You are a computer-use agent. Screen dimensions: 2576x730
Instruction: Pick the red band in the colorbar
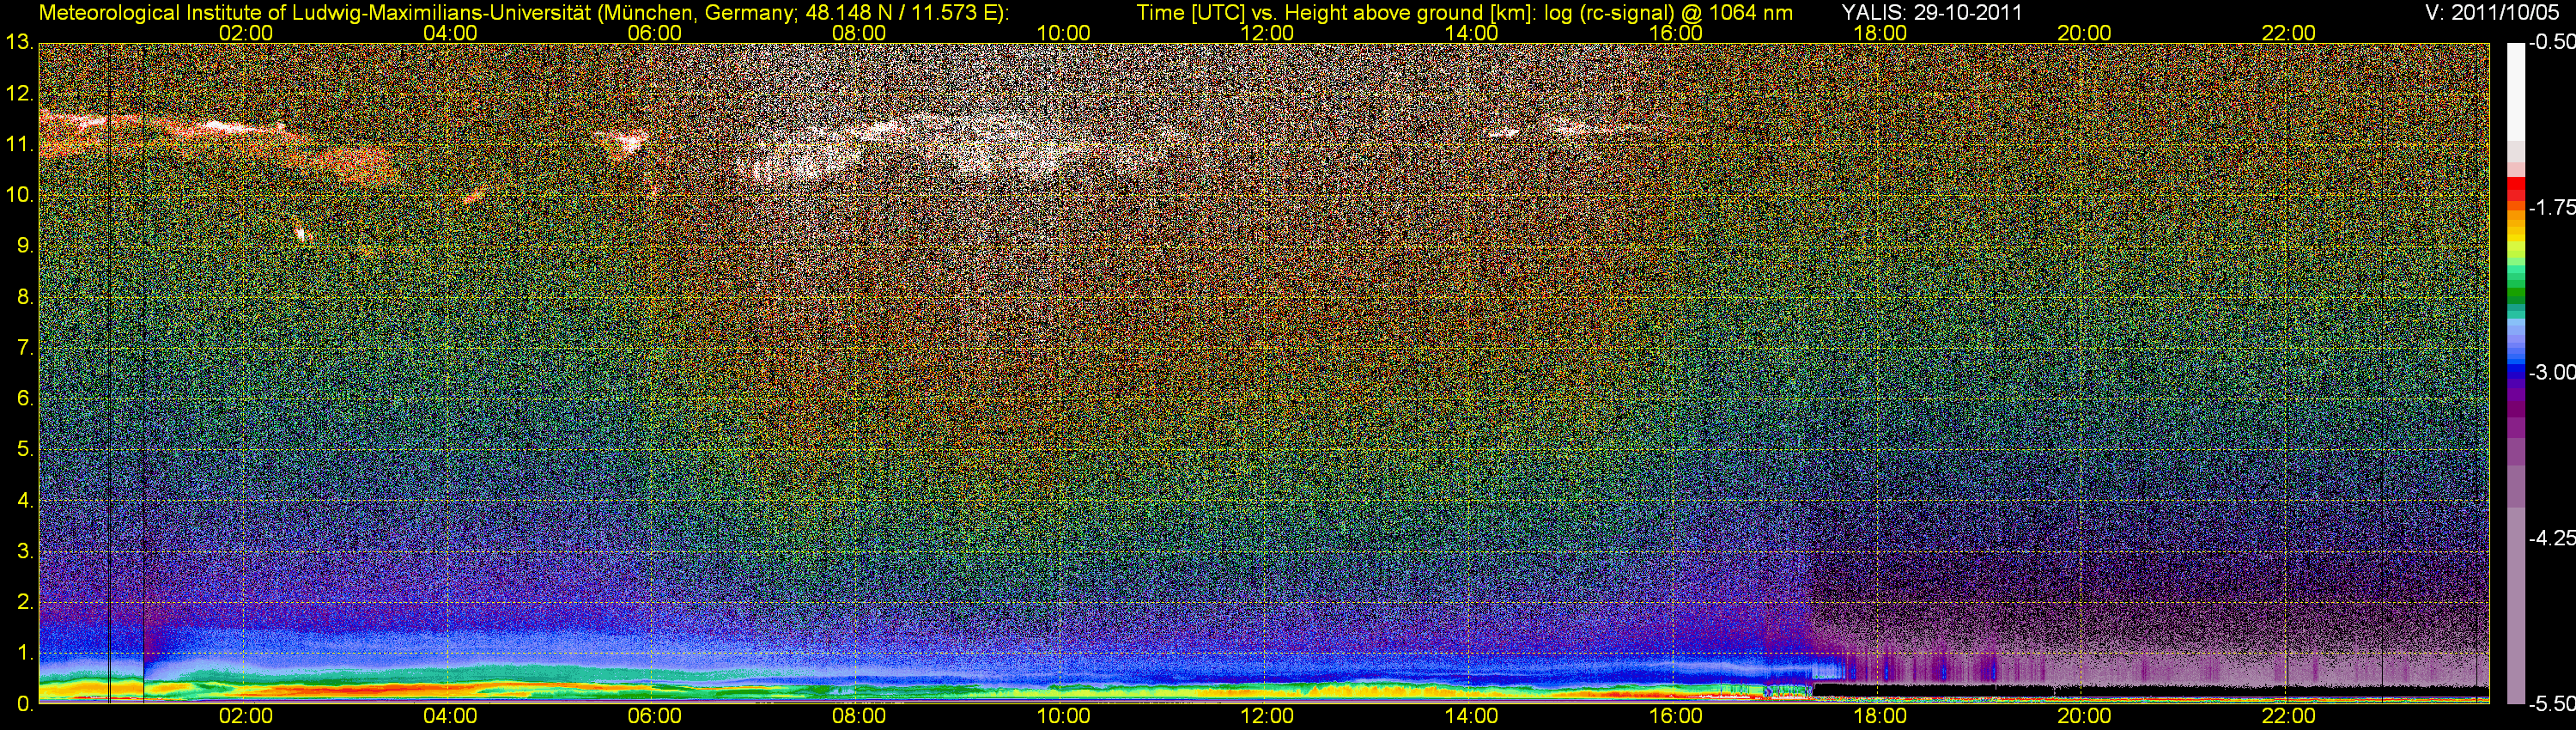[2515, 188]
